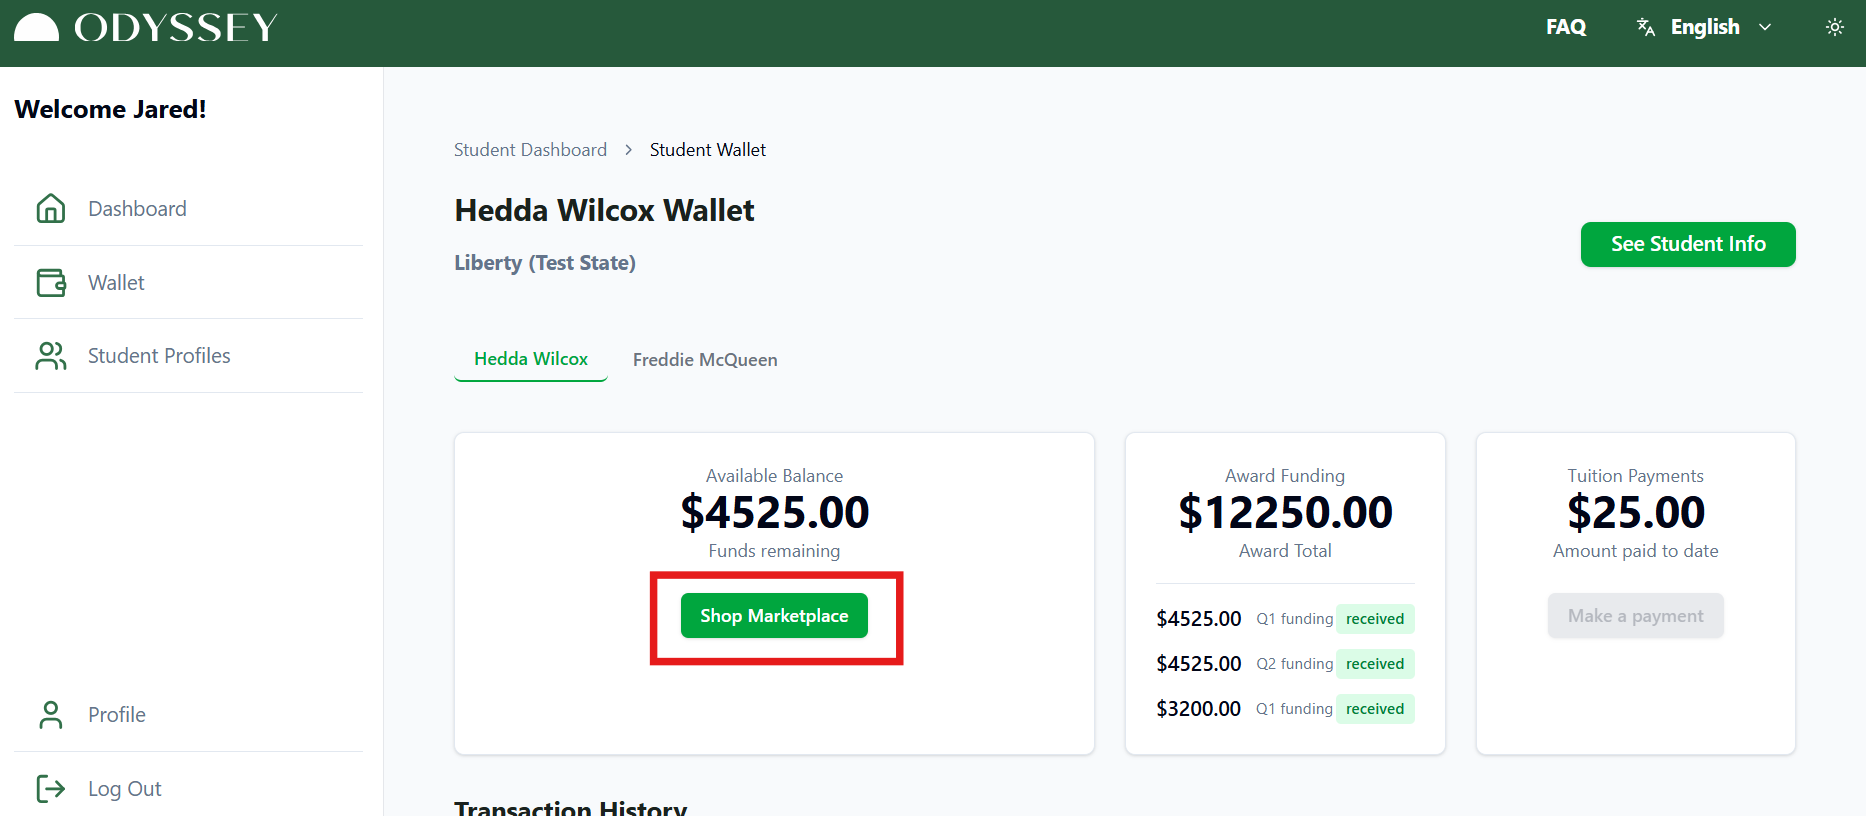
Task: Open the FAQ page
Action: pos(1566,27)
